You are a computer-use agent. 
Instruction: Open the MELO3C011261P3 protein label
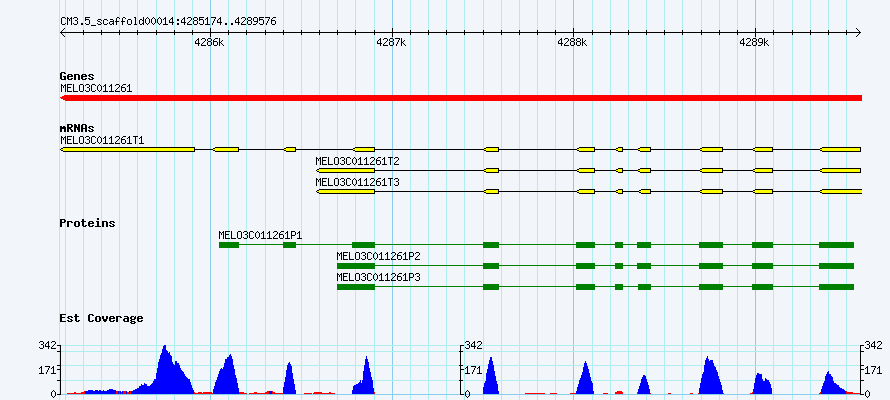click(379, 277)
